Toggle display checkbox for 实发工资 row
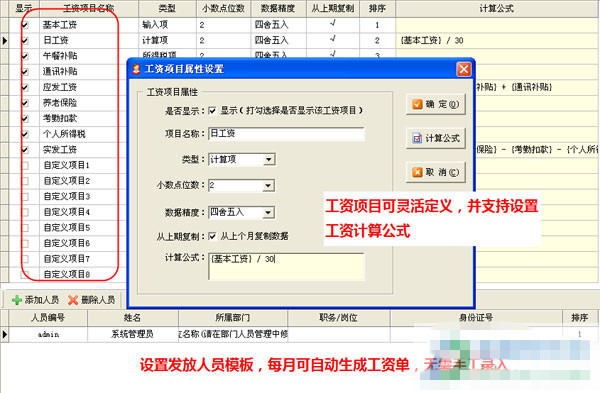This screenshot has height=393, width=600. tap(25, 150)
